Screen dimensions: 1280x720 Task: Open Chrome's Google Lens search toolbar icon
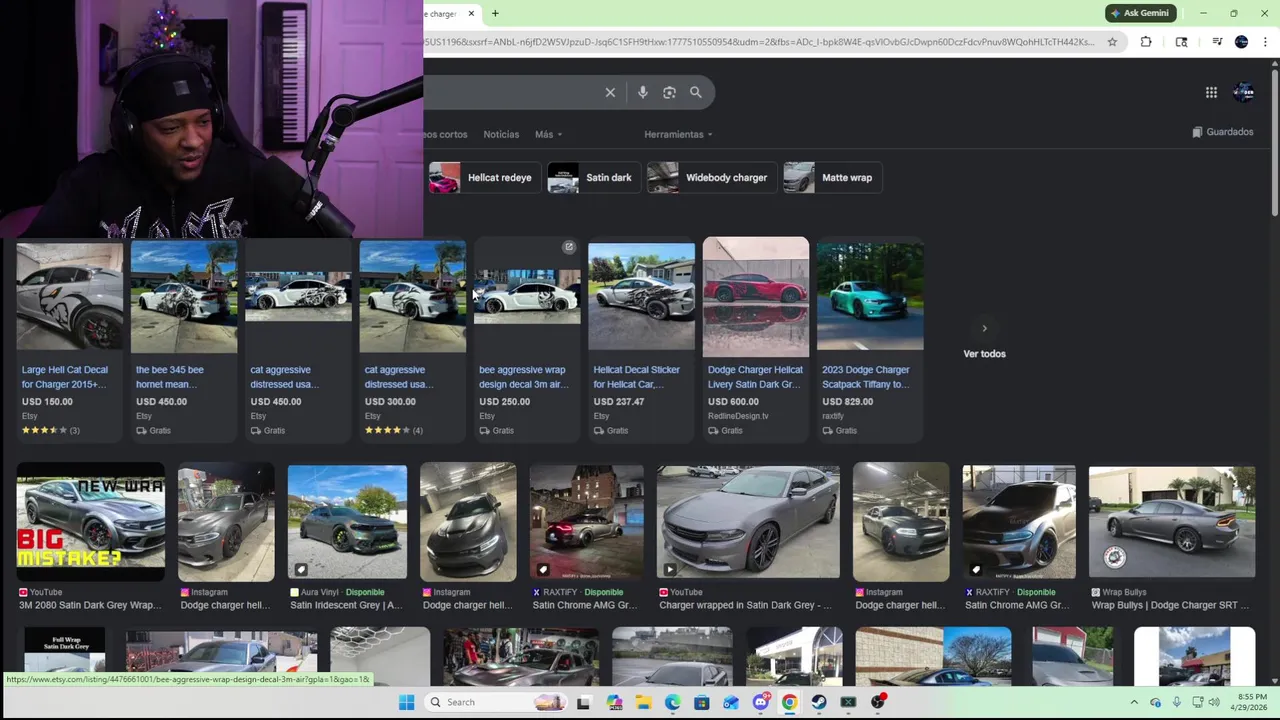coord(1181,42)
